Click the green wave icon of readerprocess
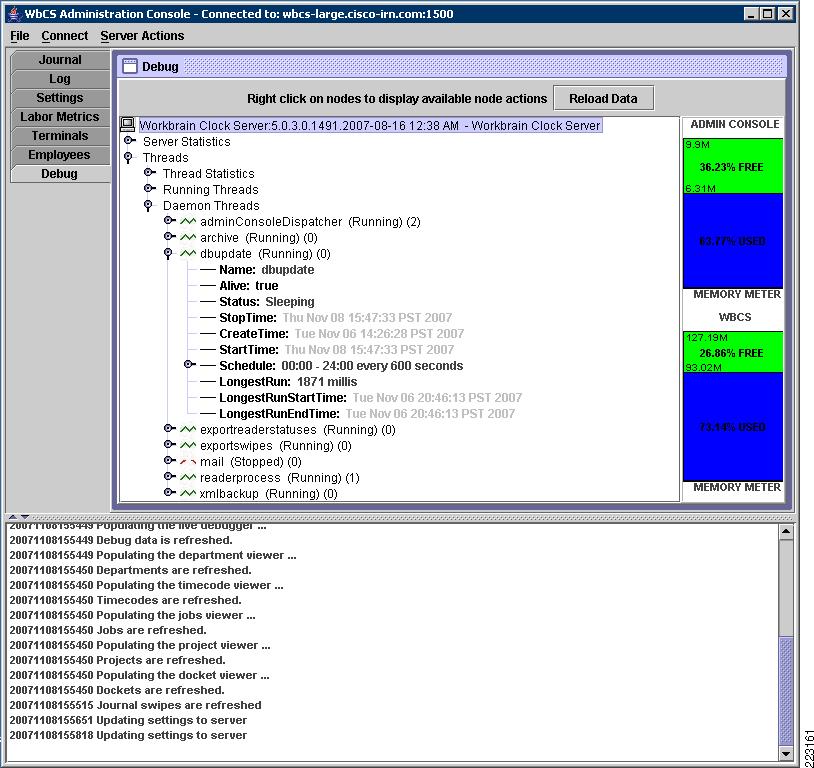The width and height of the screenshot is (814, 768). (x=188, y=477)
